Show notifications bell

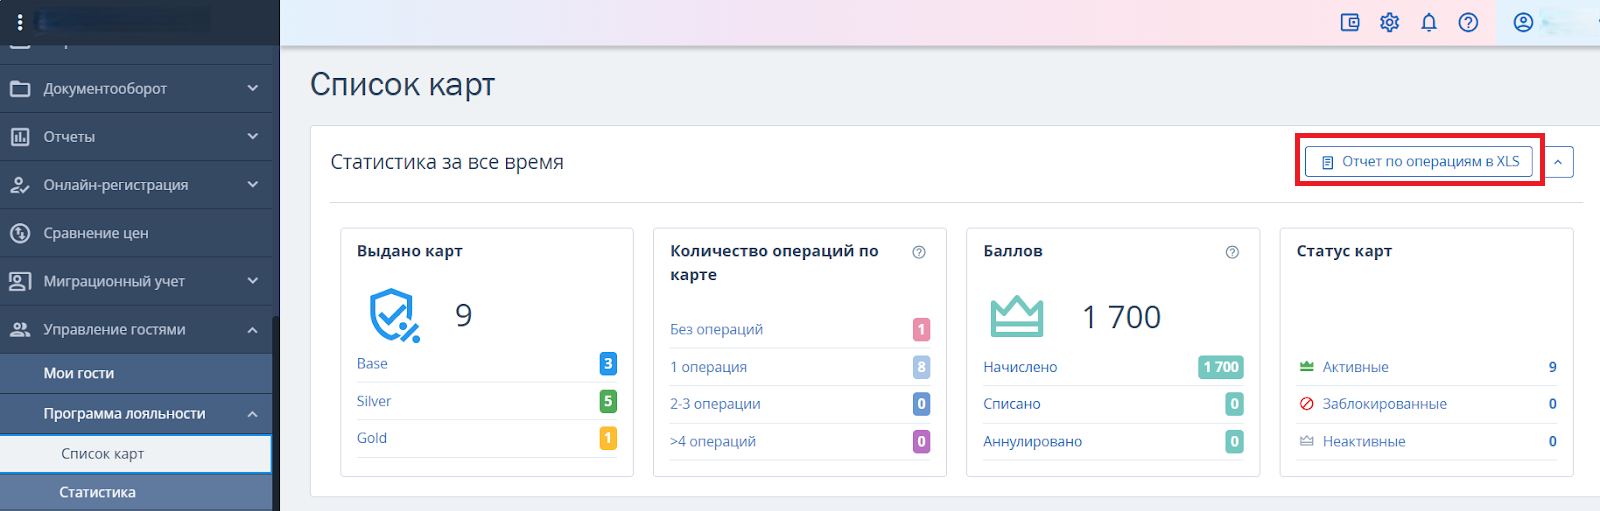coord(1429,22)
